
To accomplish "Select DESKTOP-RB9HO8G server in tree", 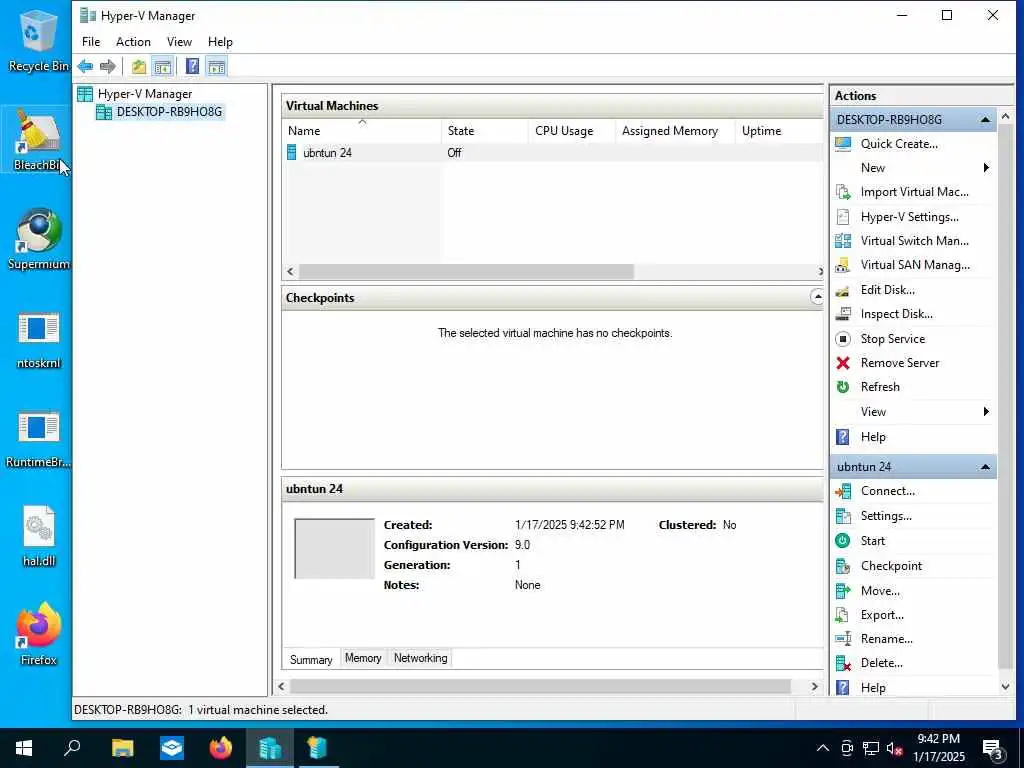I will tap(169, 112).
